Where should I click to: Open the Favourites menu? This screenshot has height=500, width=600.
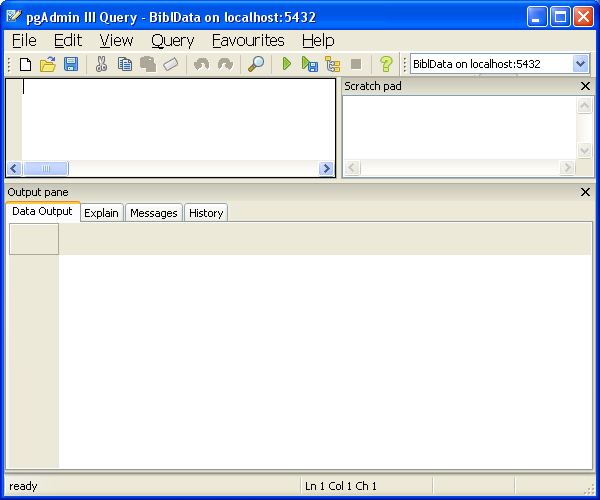point(248,41)
